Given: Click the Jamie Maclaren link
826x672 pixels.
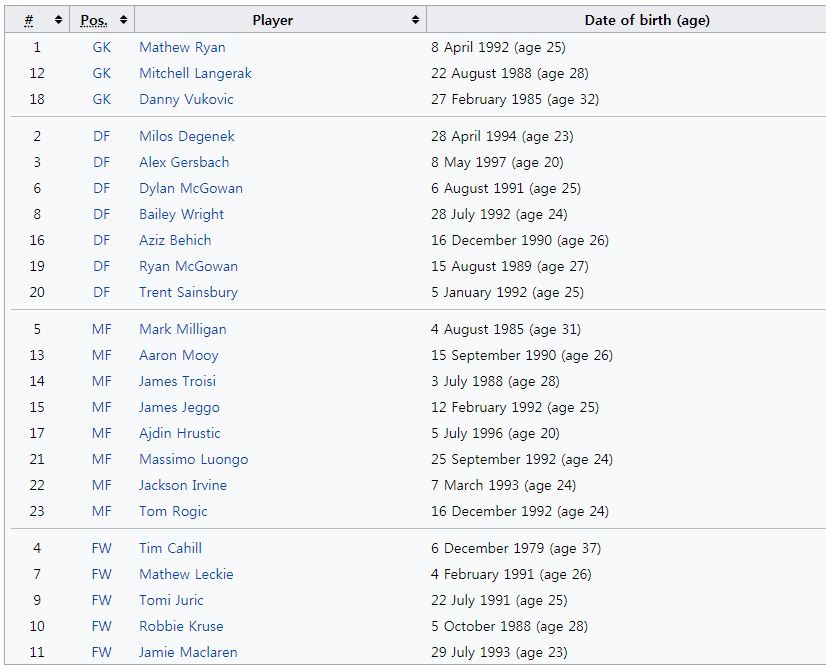Looking at the screenshot, I should [188, 652].
